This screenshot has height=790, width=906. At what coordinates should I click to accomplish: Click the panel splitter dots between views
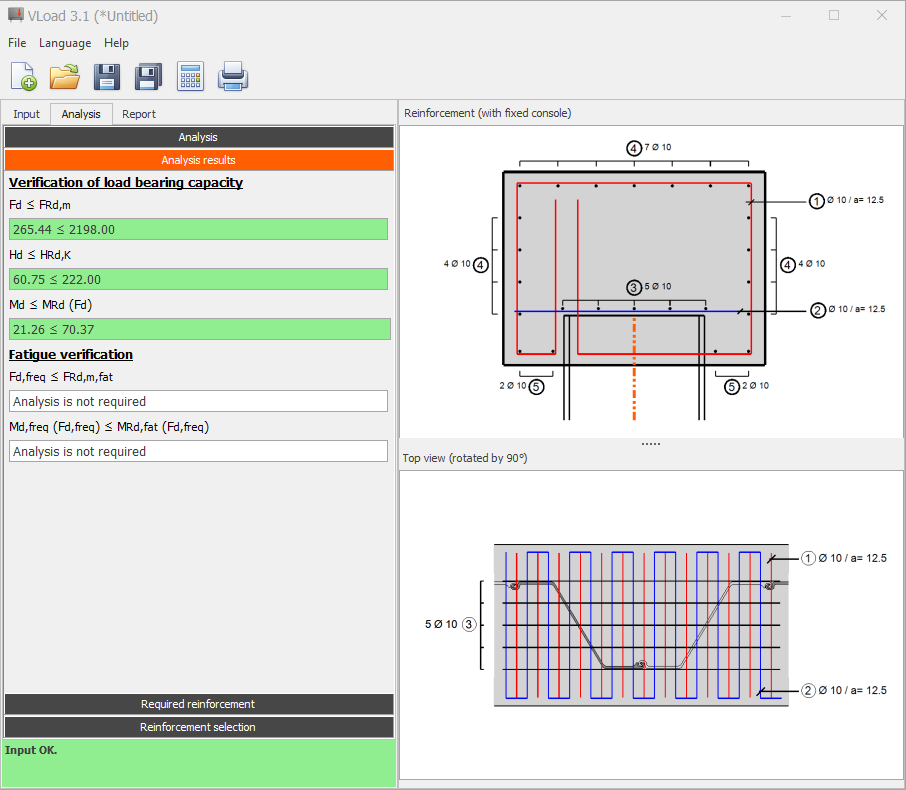click(x=651, y=444)
